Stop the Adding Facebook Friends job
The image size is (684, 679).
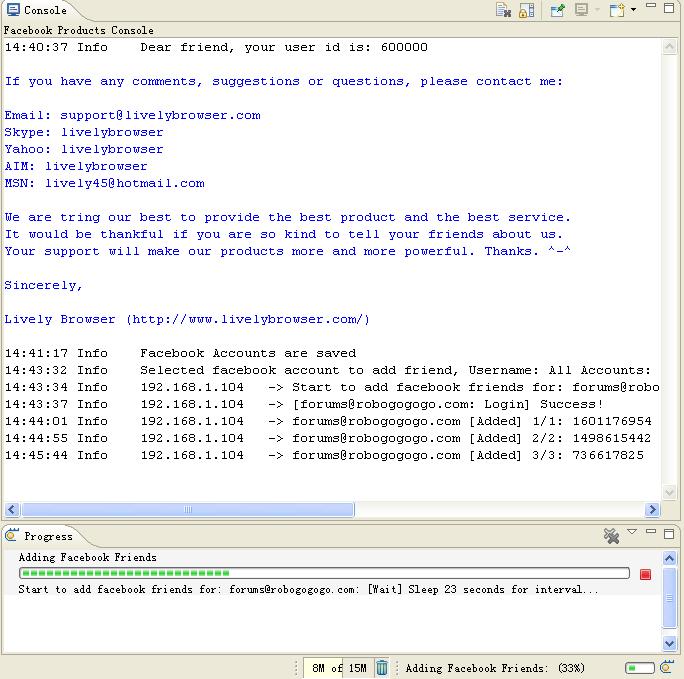(x=645, y=574)
